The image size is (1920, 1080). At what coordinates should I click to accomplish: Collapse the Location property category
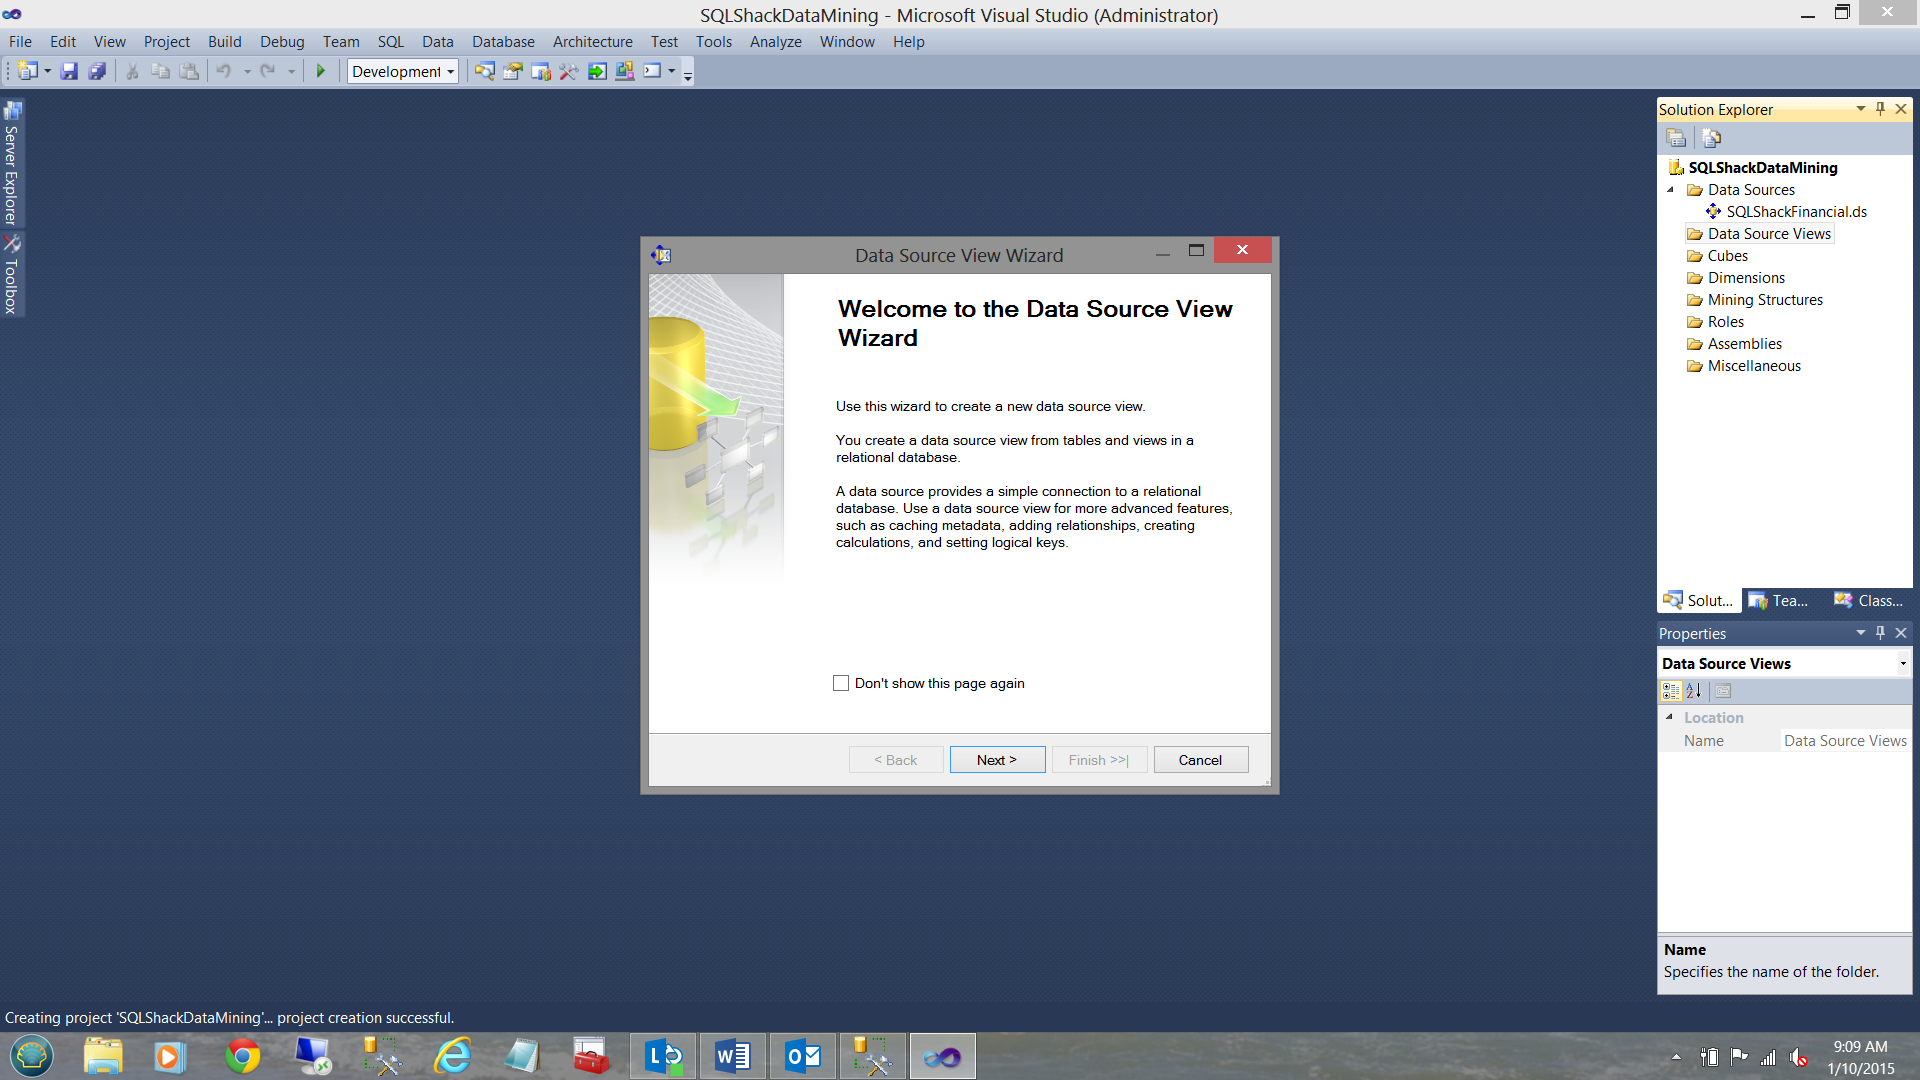coord(1669,717)
